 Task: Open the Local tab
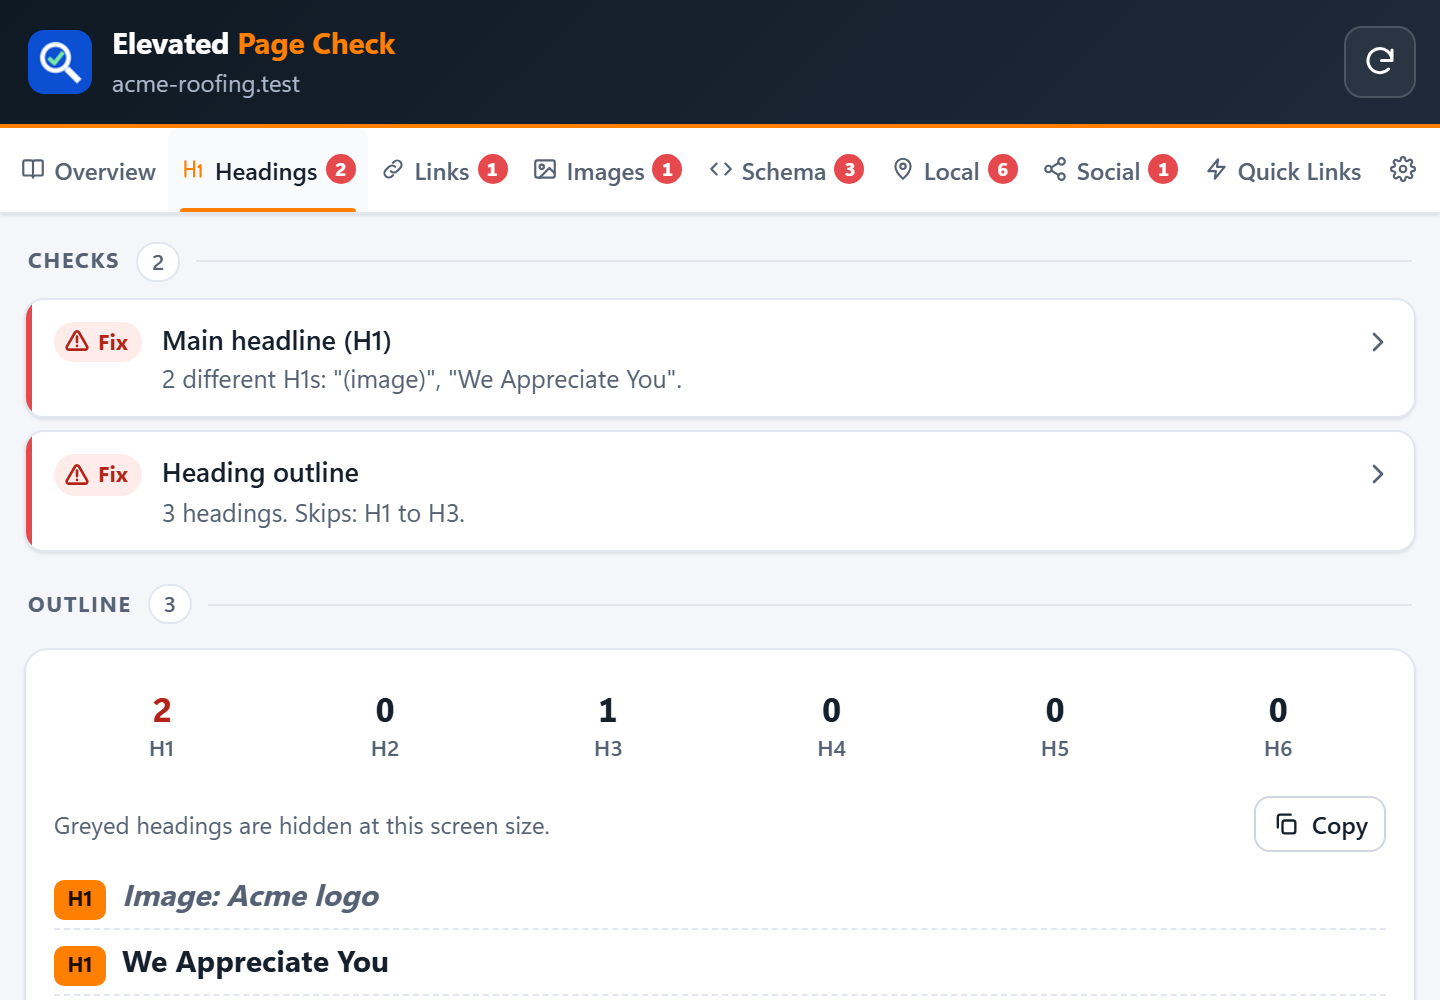pyautogui.click(x=955, y=172)
